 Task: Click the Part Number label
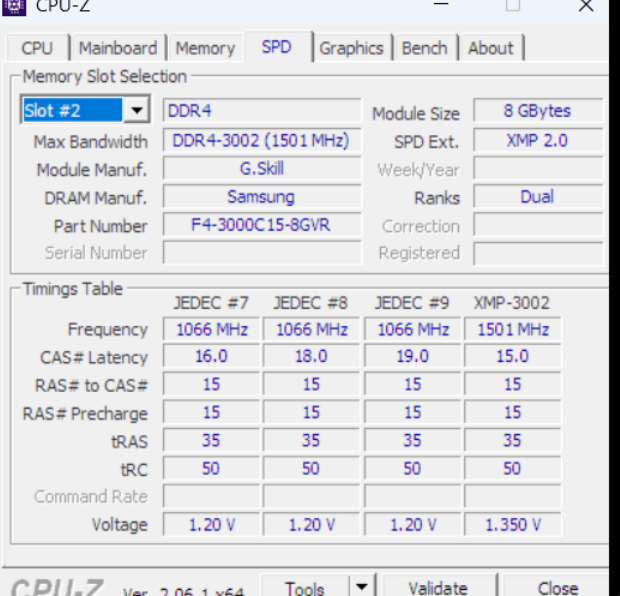tap(100, 226)
